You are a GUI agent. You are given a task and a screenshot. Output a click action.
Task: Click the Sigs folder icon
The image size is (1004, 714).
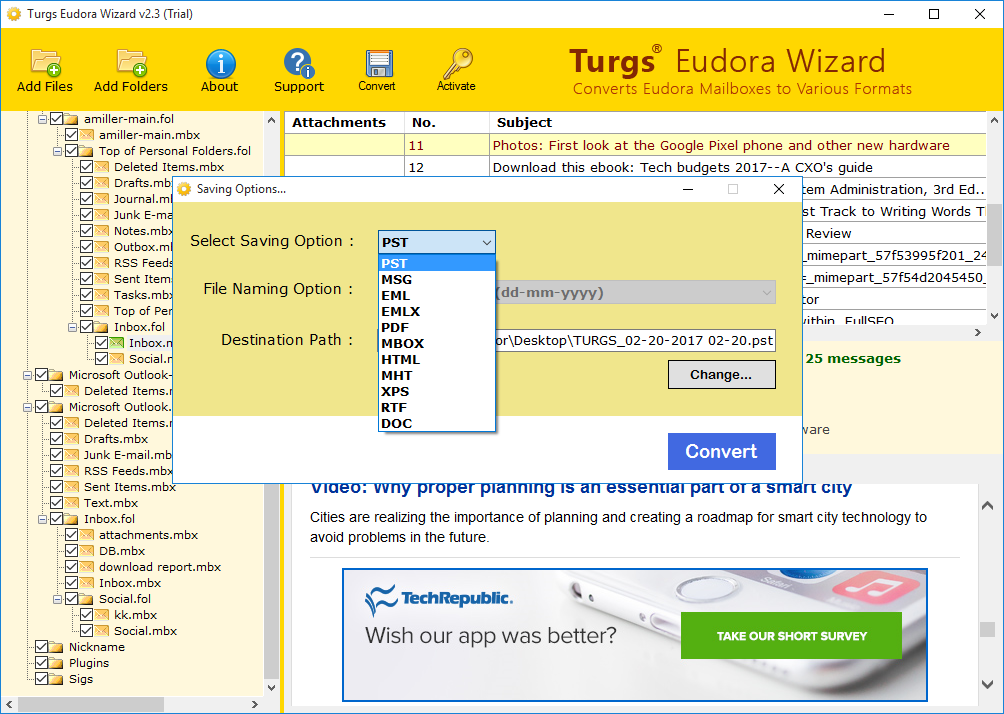point(56,679)
